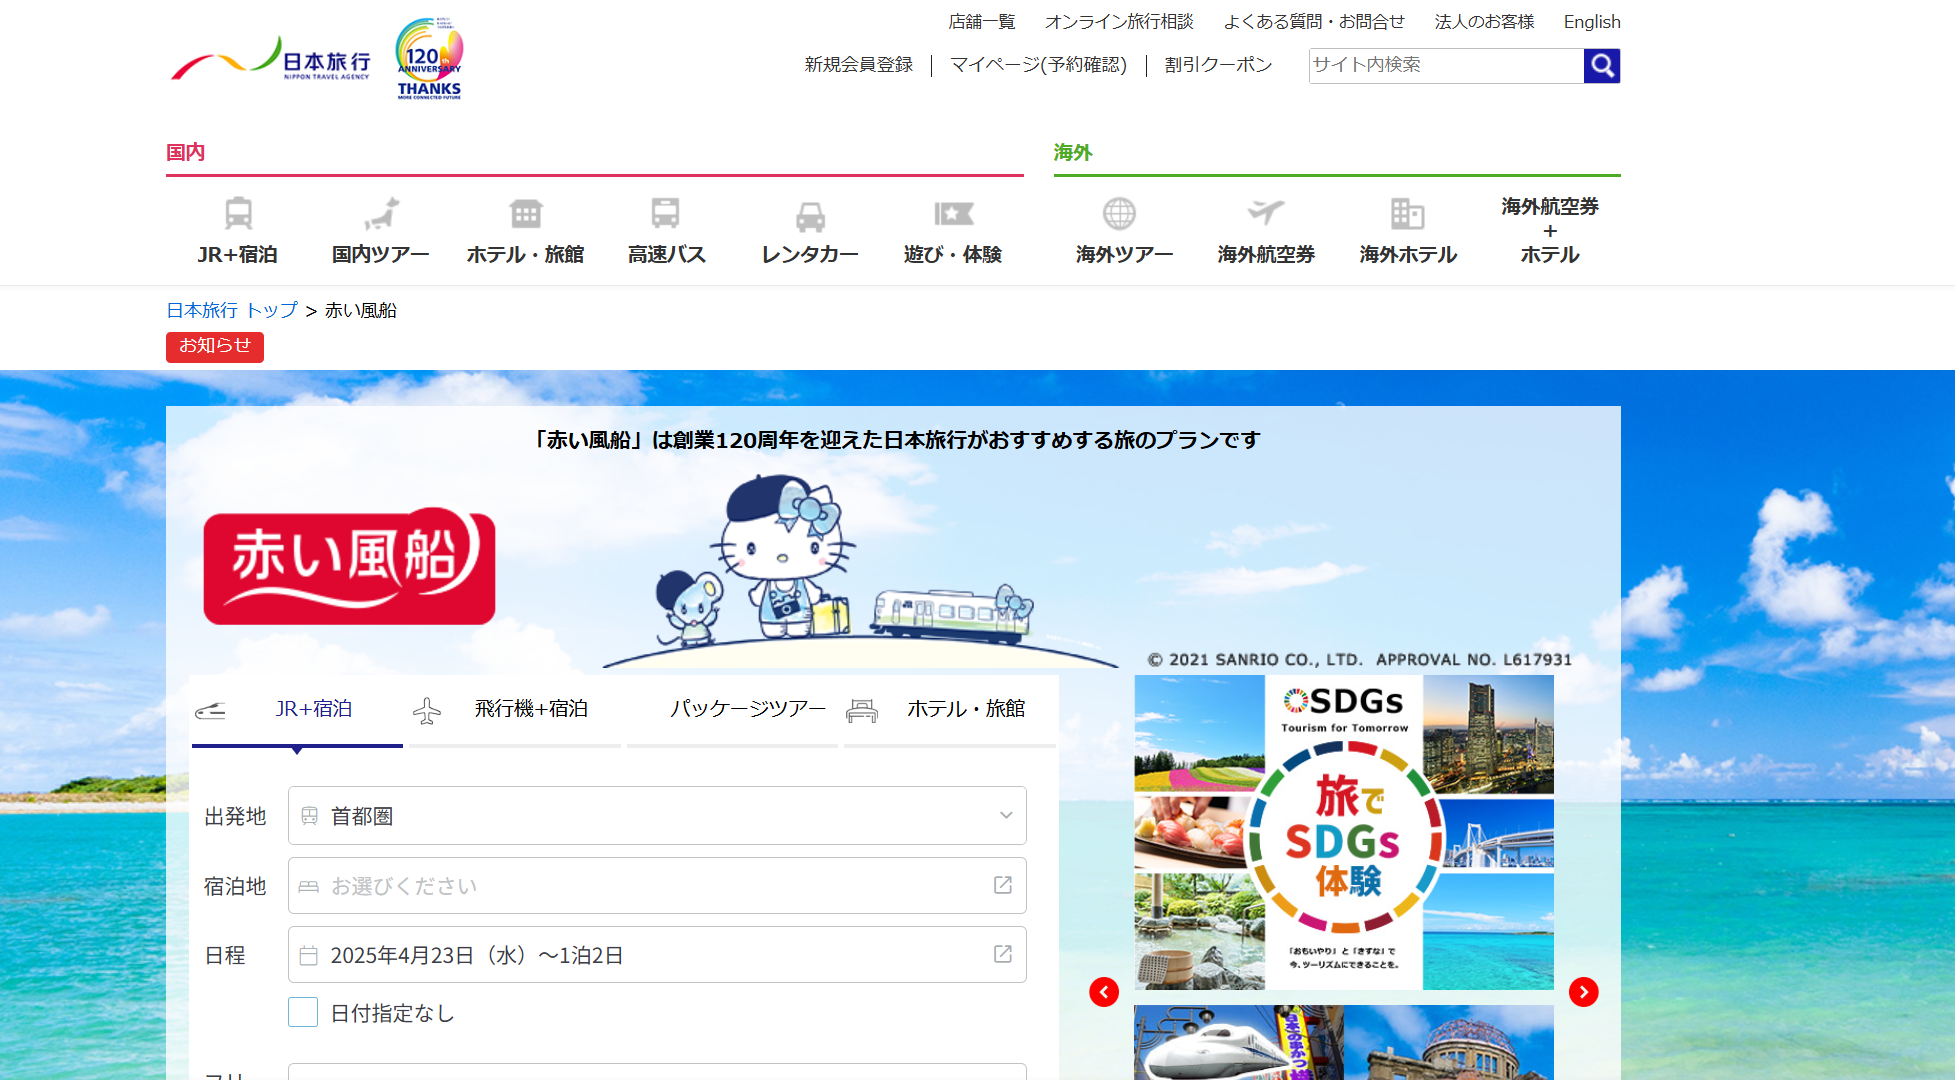The height and width of the screenshot is (1080, 1955).
Task: Open 海外航空券+ホテル menu item
Action: click(1549, 230)
